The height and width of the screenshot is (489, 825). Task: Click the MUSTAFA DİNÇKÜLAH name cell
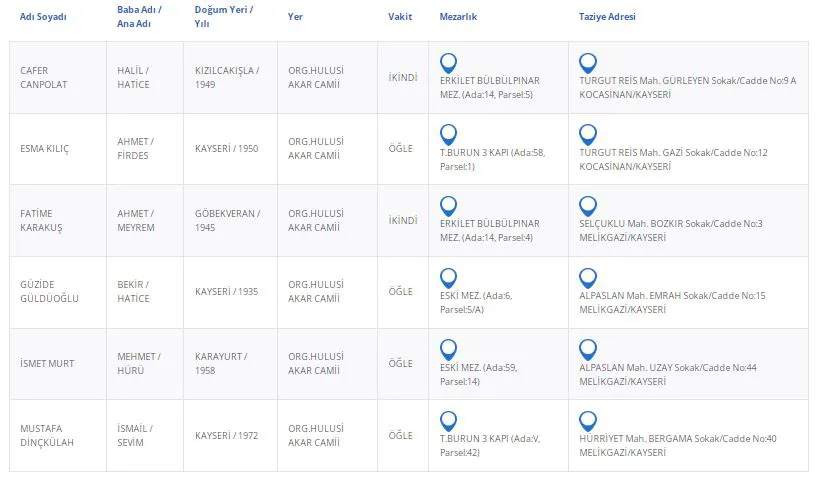pos(48,436)
